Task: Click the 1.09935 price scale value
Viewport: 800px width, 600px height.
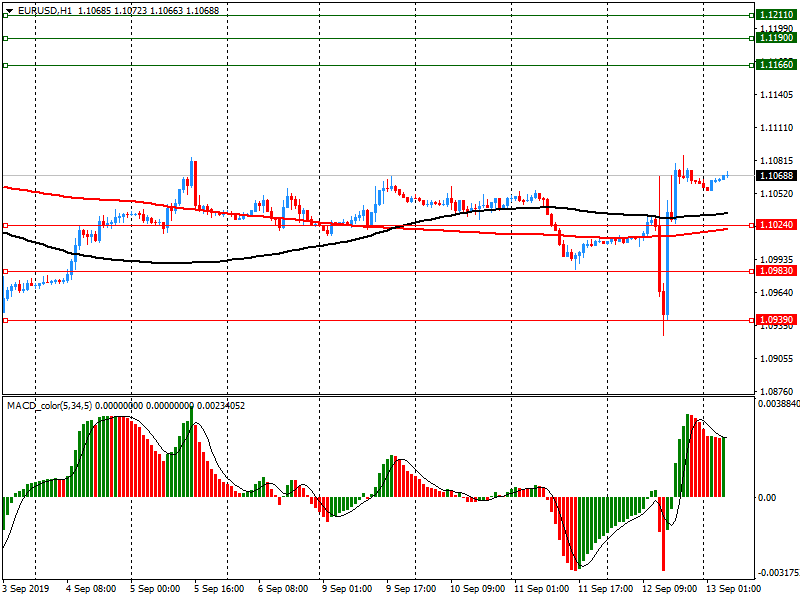Action: [777, 260]
